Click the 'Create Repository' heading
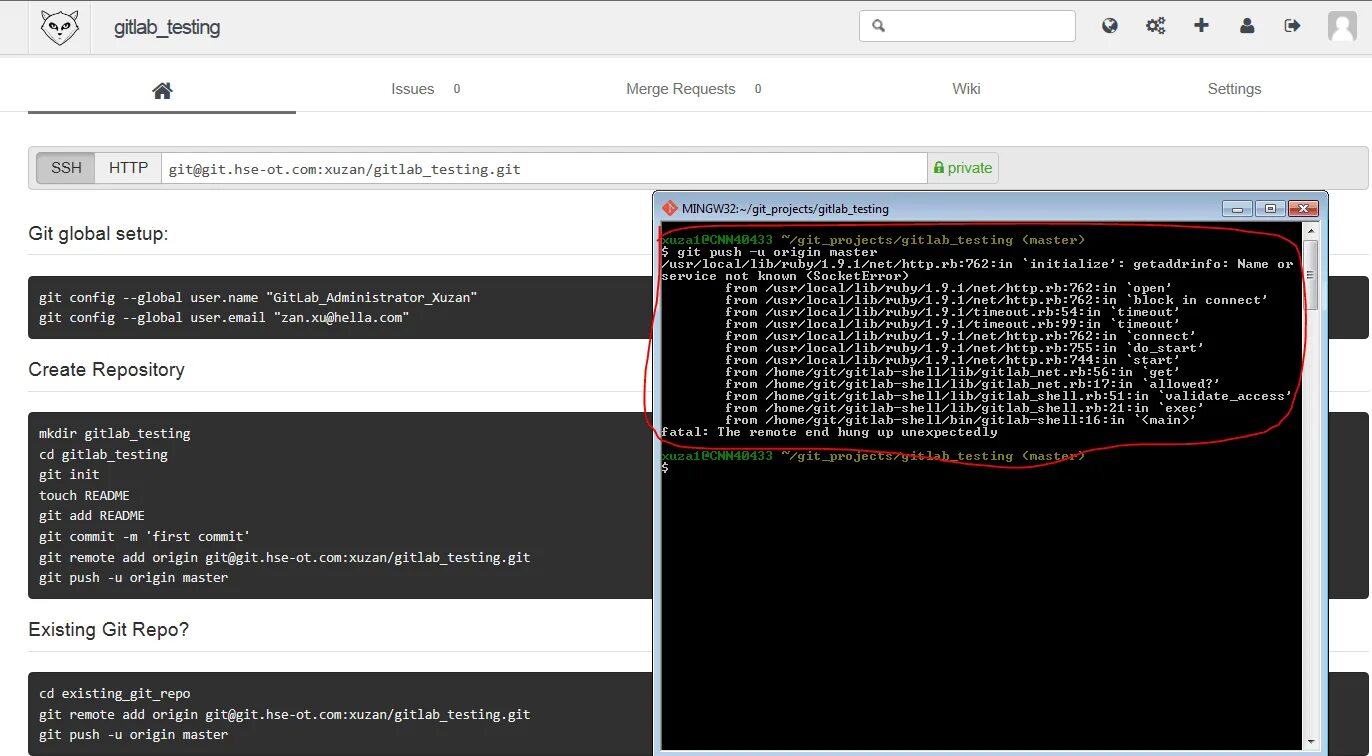The height and width of the screenshot is (756, 1372). pyautogui.click(x=106, y=370)
